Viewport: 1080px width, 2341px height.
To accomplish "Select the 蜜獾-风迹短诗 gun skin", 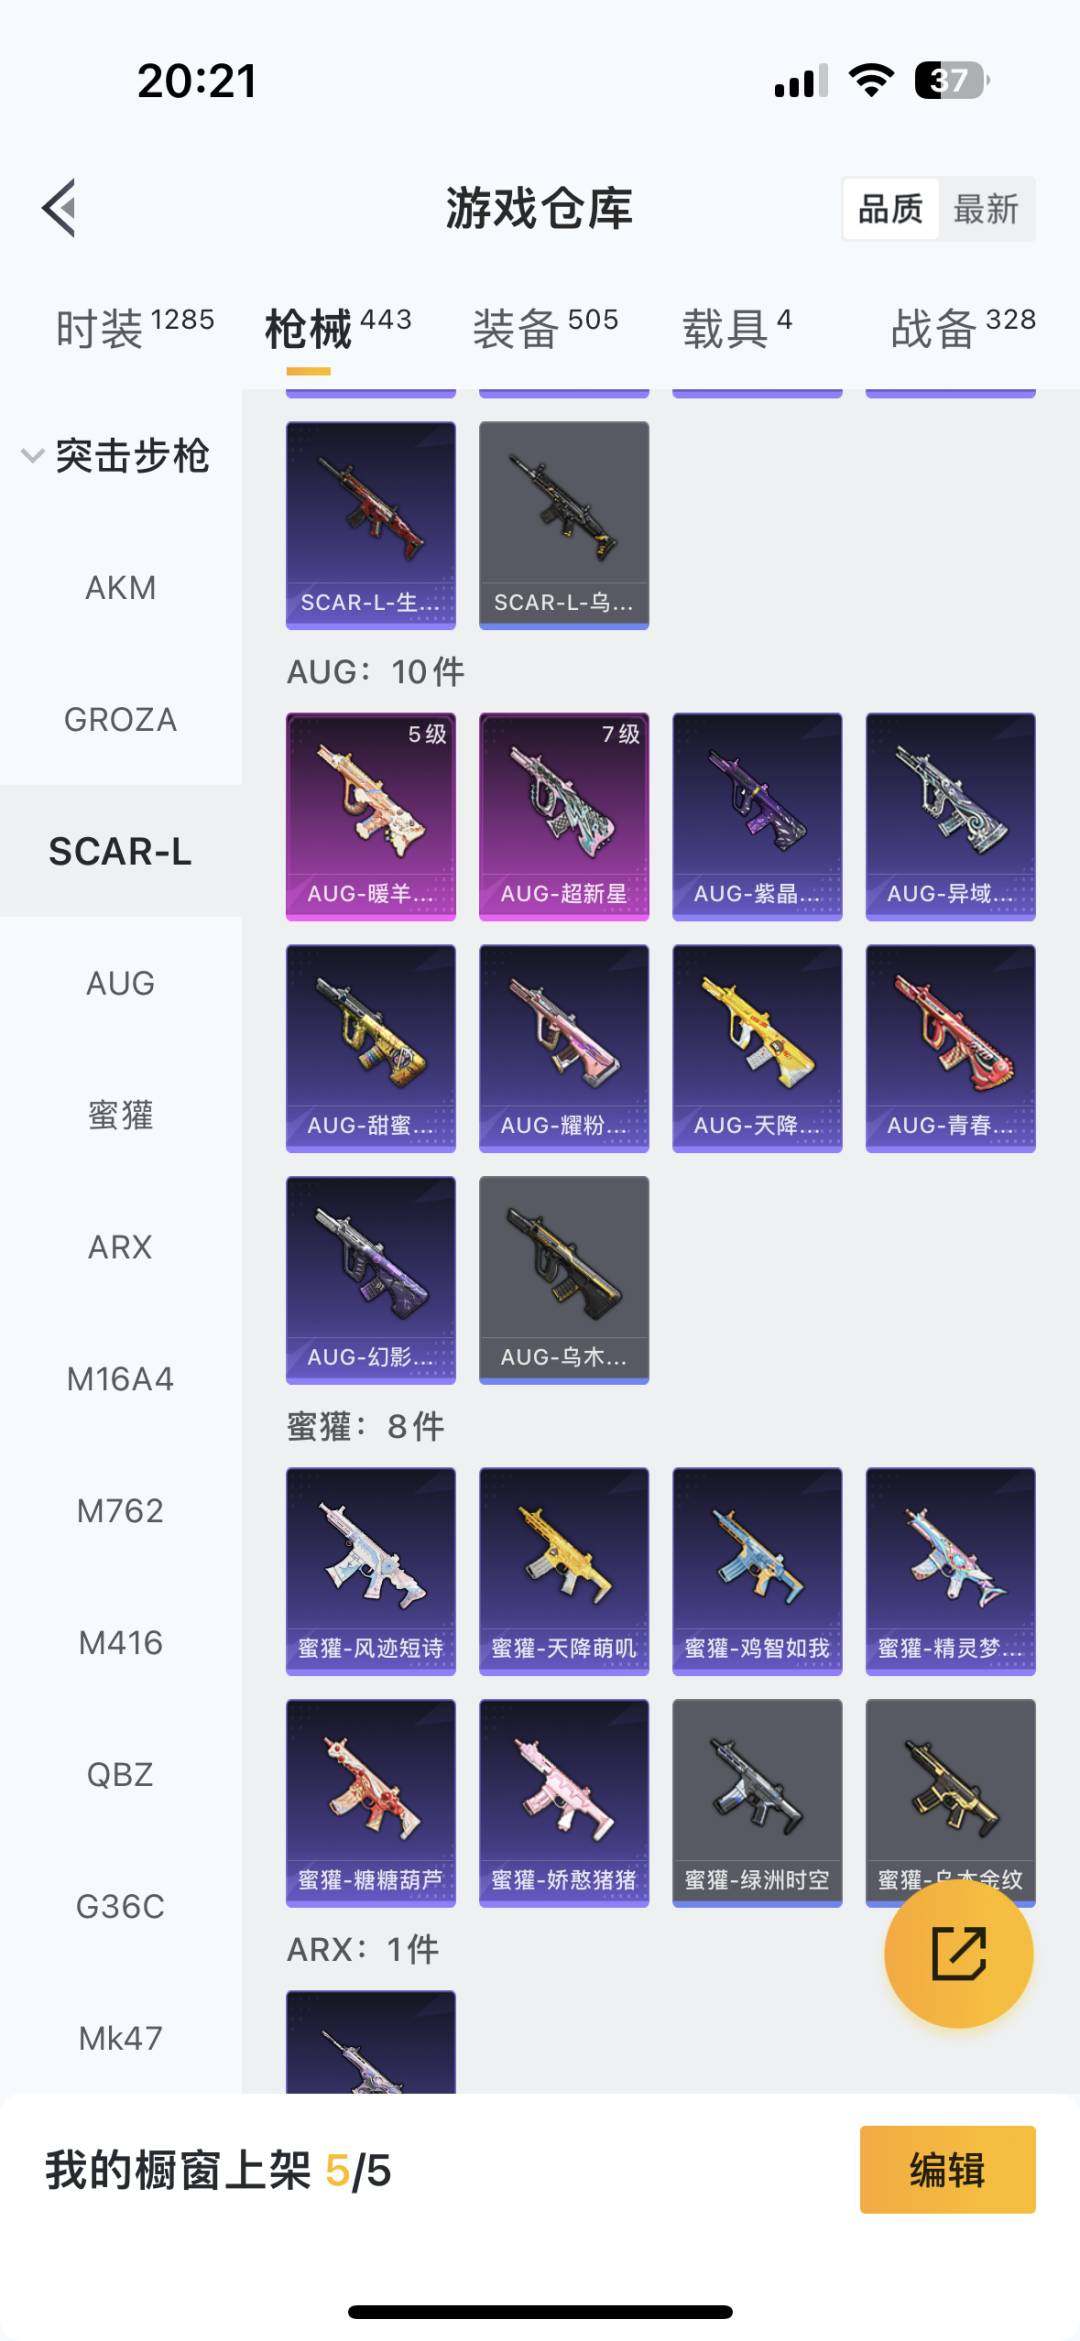I will [x=371, y=1571].
